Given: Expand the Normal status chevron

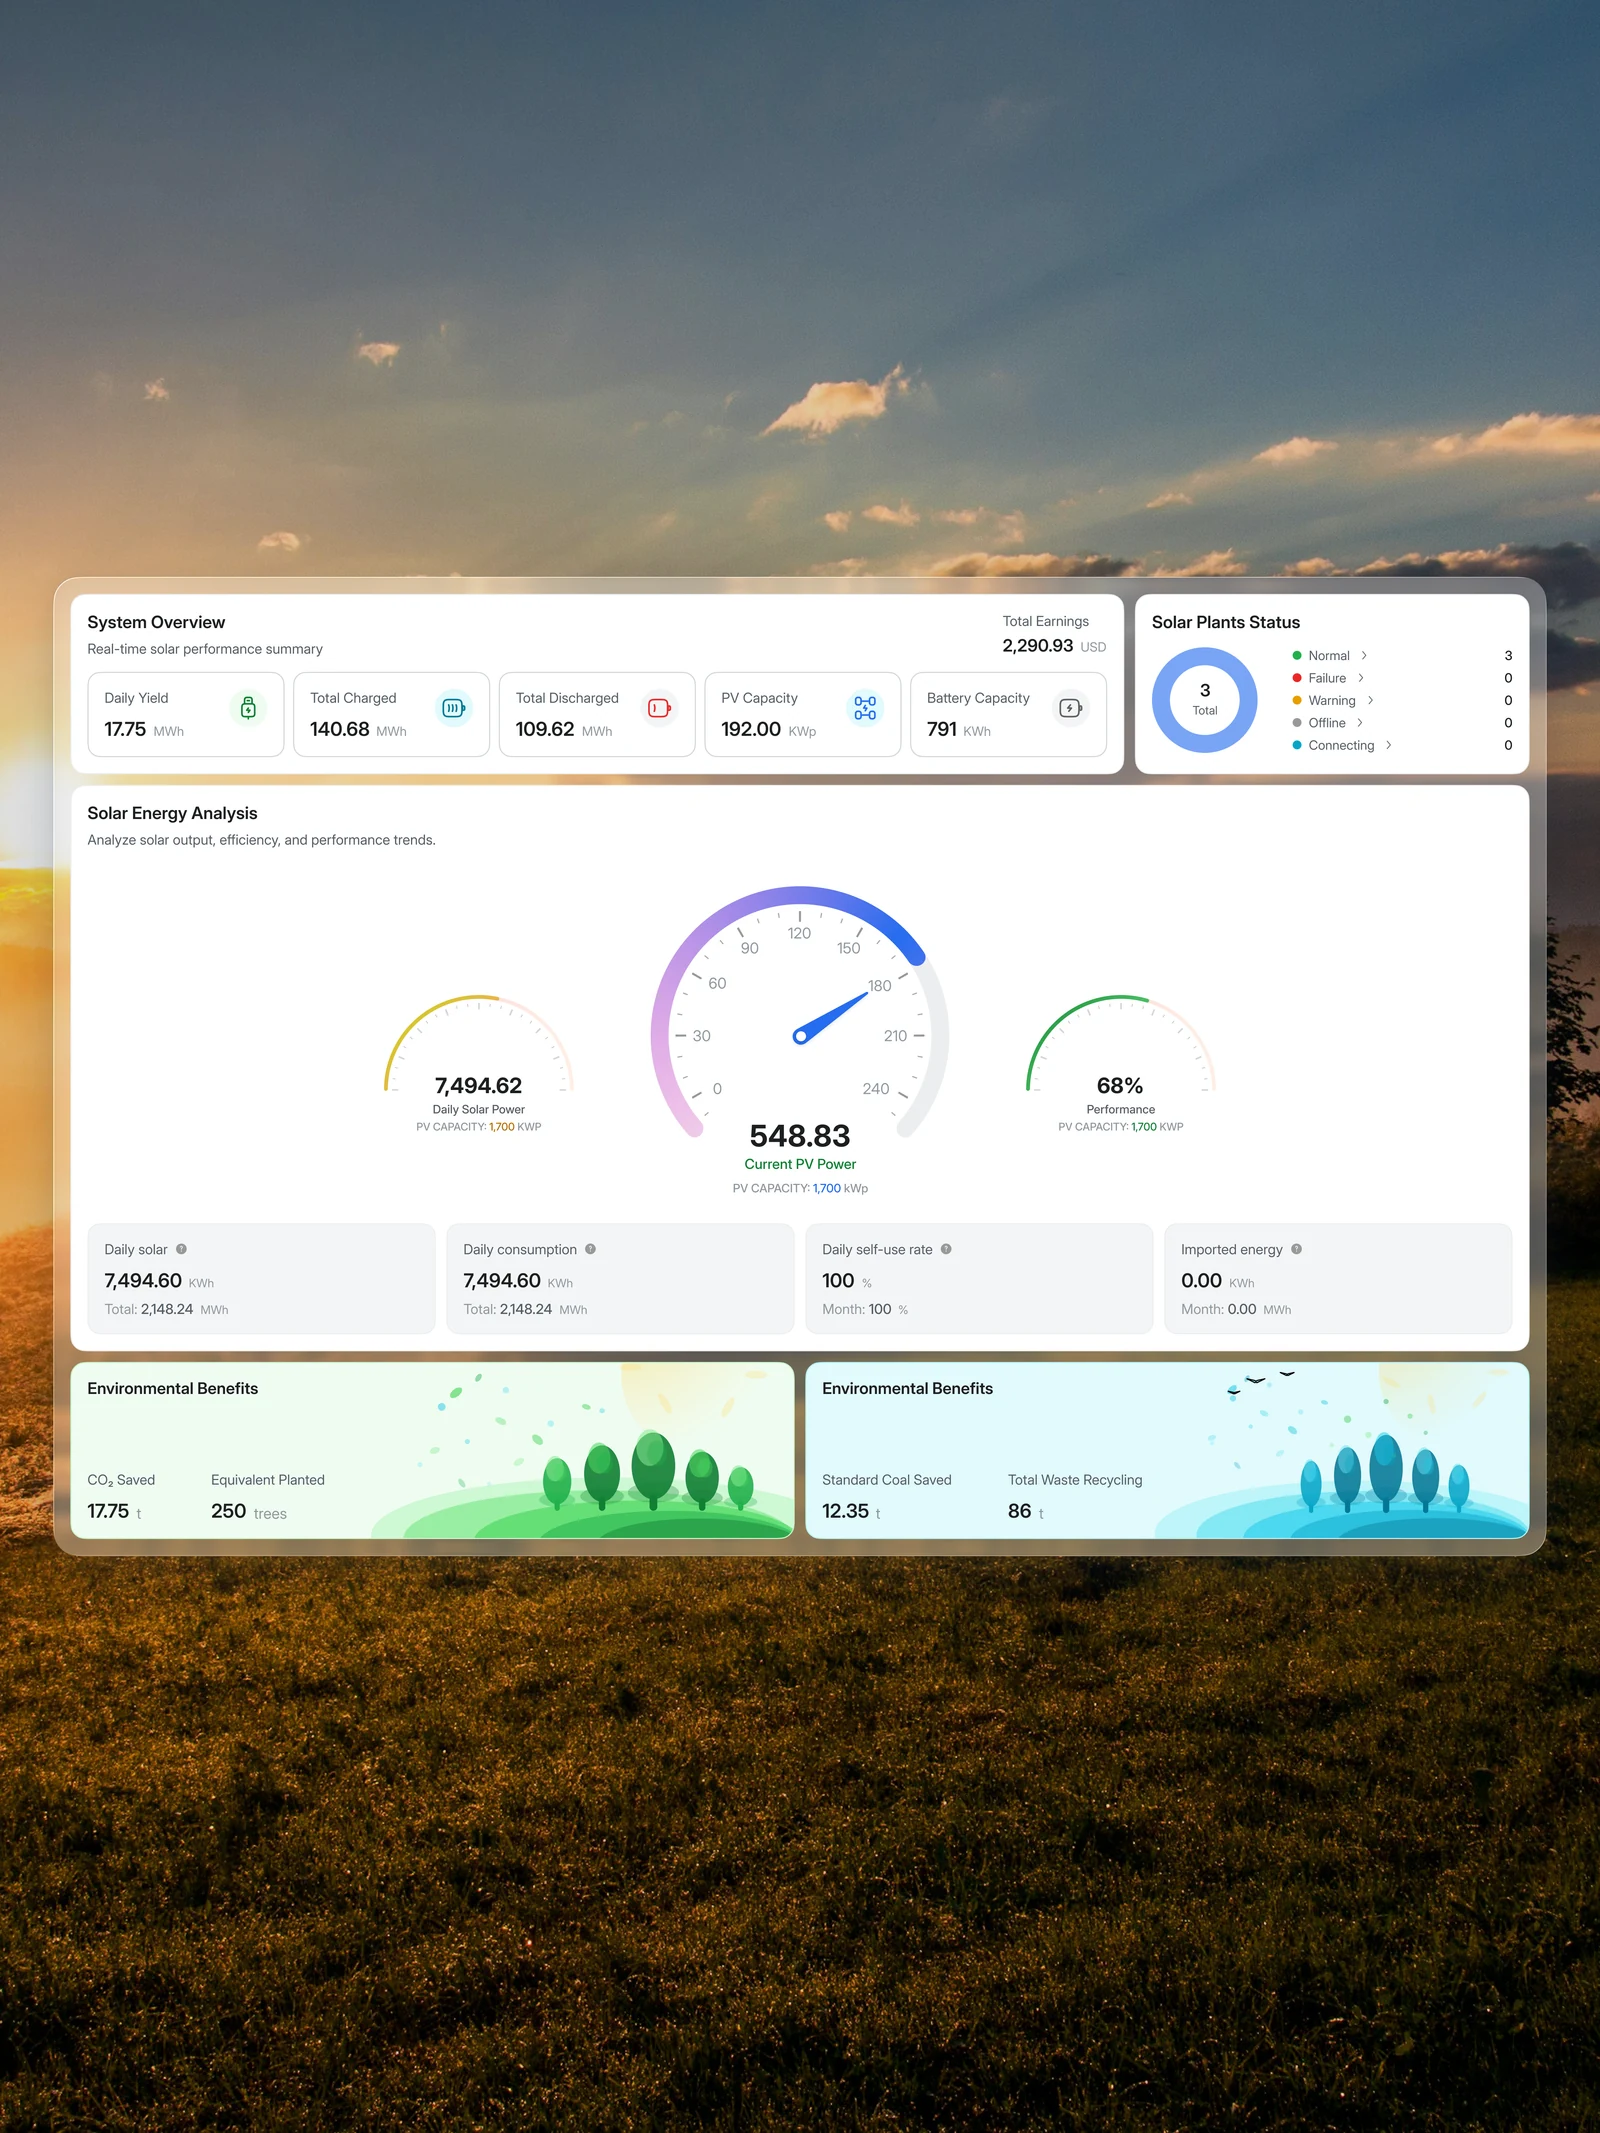Looking at the screenshot, I should 1364,656.
